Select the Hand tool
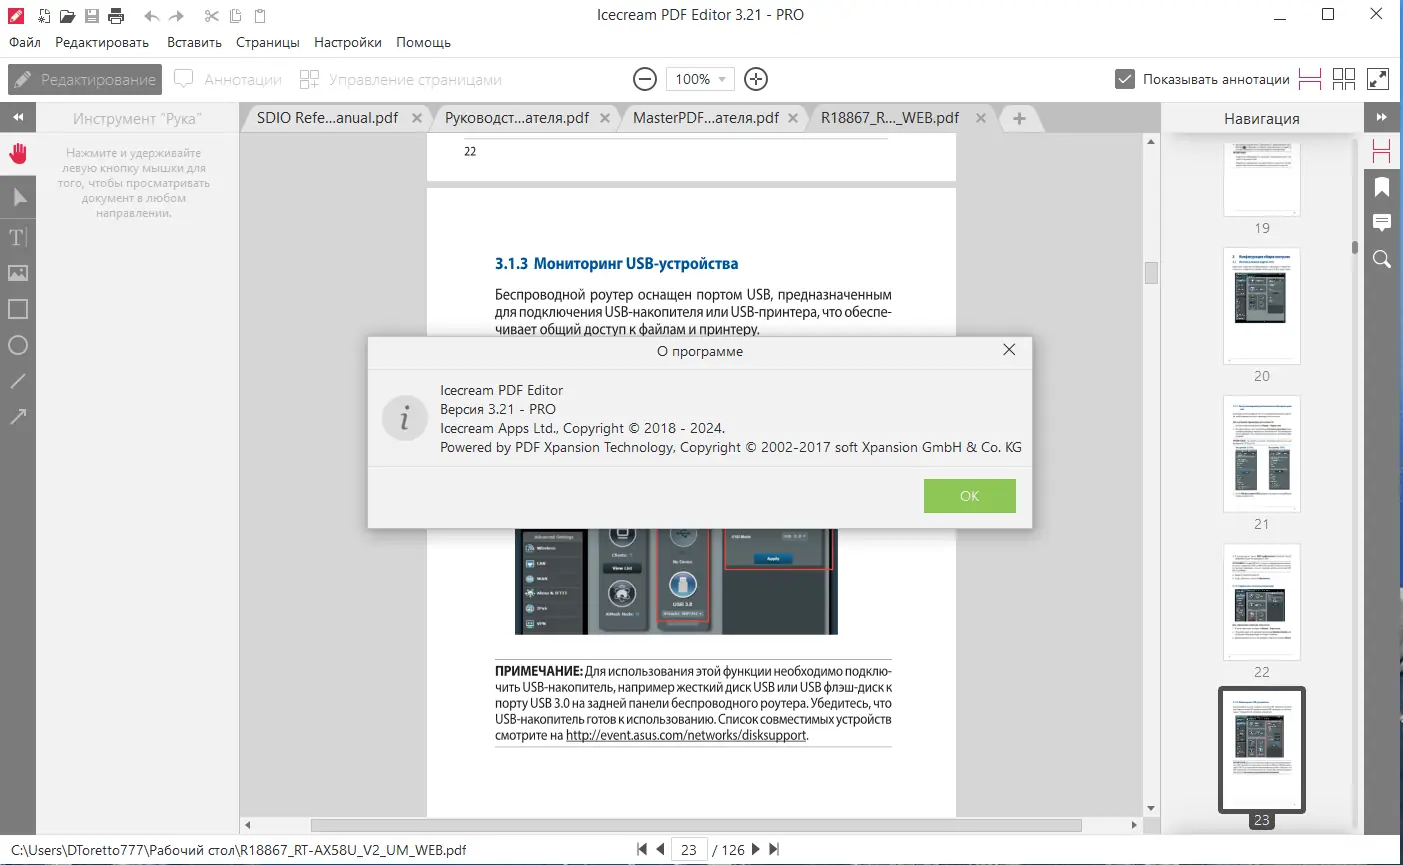This screenshot has width=1403, height=865. click(x=18, y=153)
